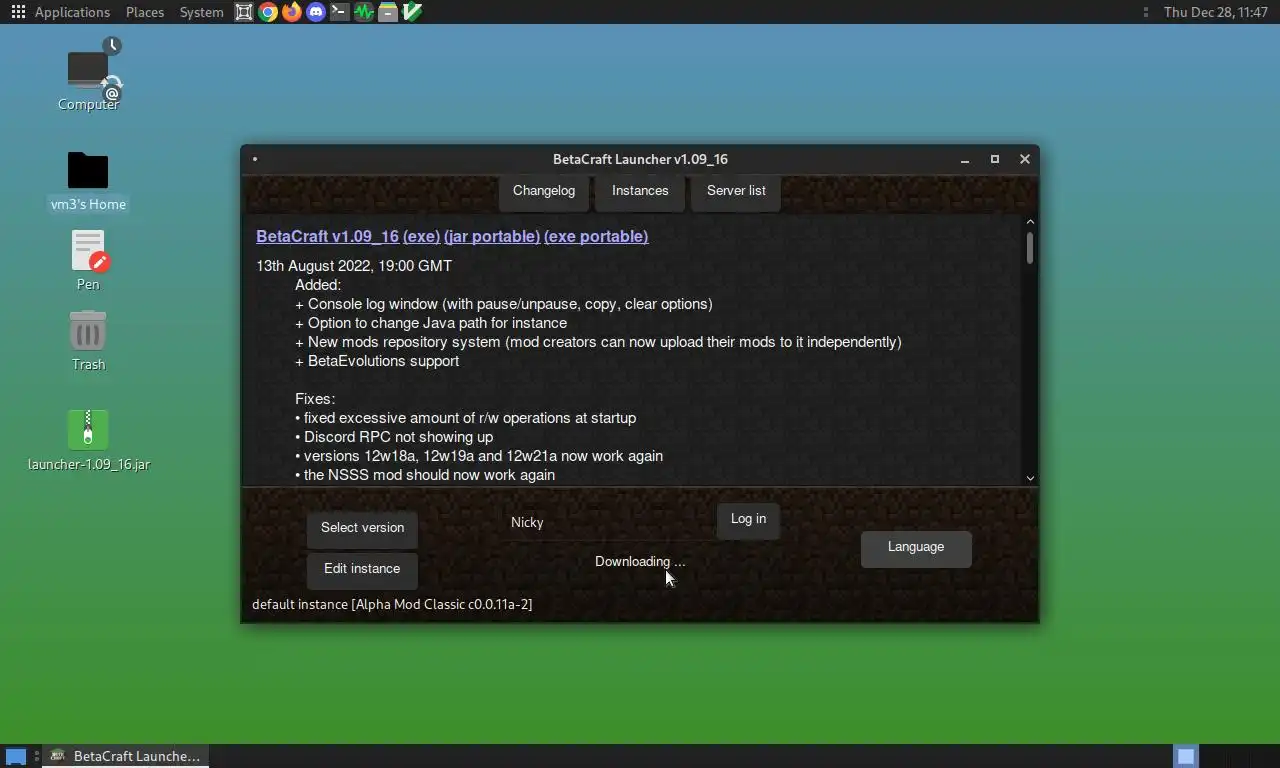The width and height of the screenshot is (1280, 768).
Task: Click the changelog scrollbar up arrow
Action: tap(1030, 222)
